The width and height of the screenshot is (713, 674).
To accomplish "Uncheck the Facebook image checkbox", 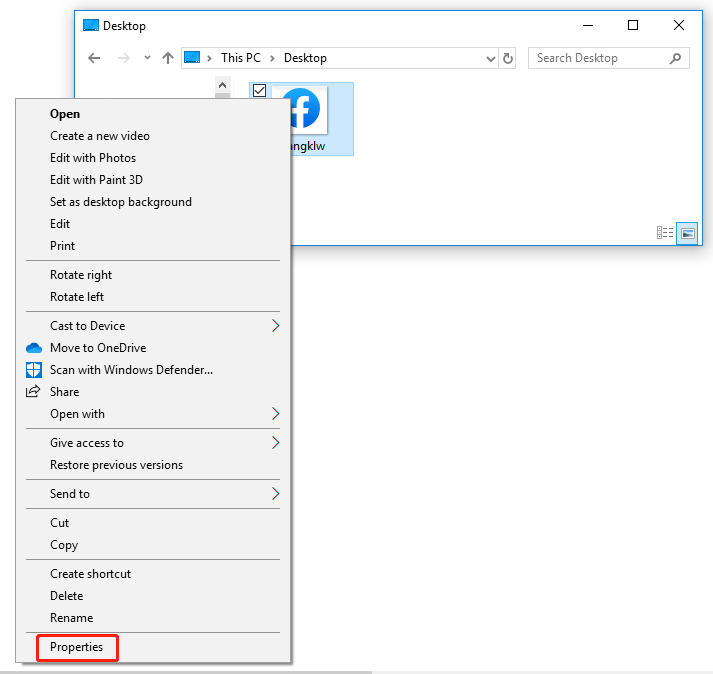I will pos(260,91).
